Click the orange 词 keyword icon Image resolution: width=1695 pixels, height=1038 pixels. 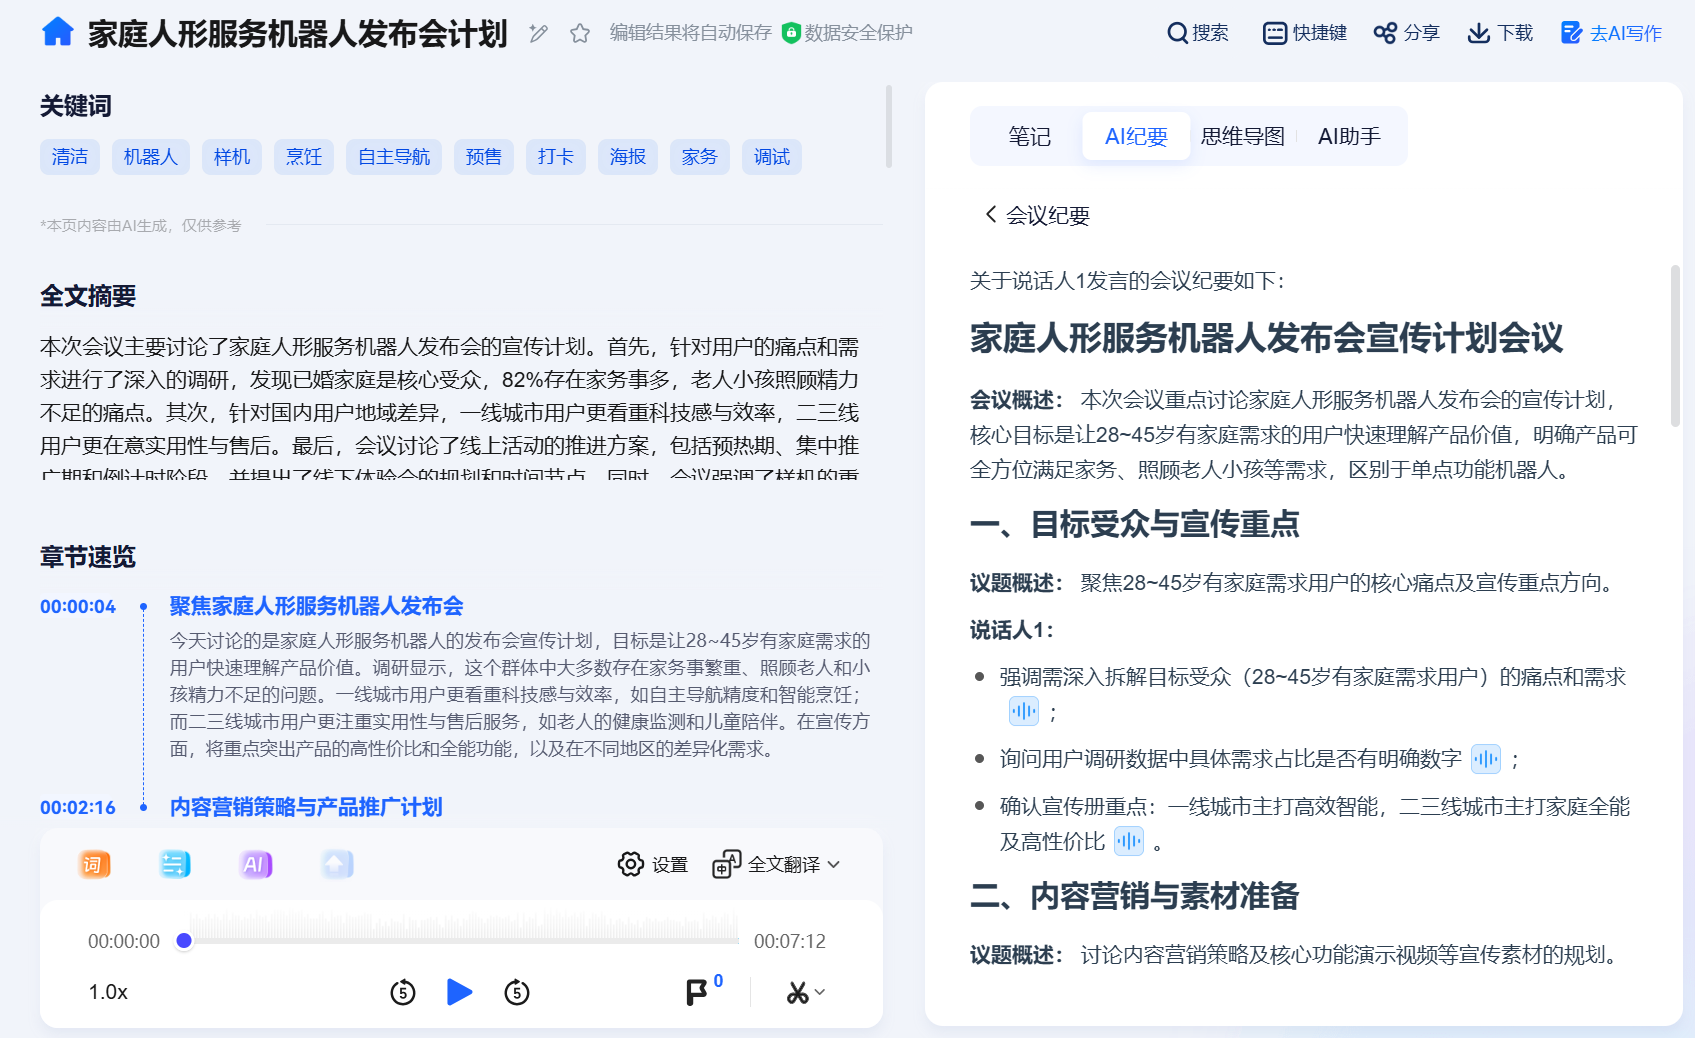(94, 864)
